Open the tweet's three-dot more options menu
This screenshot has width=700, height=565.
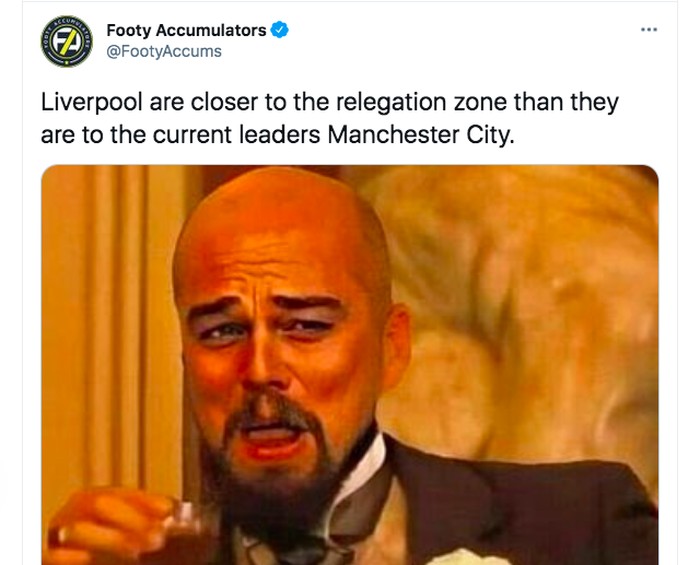[649, 30]
